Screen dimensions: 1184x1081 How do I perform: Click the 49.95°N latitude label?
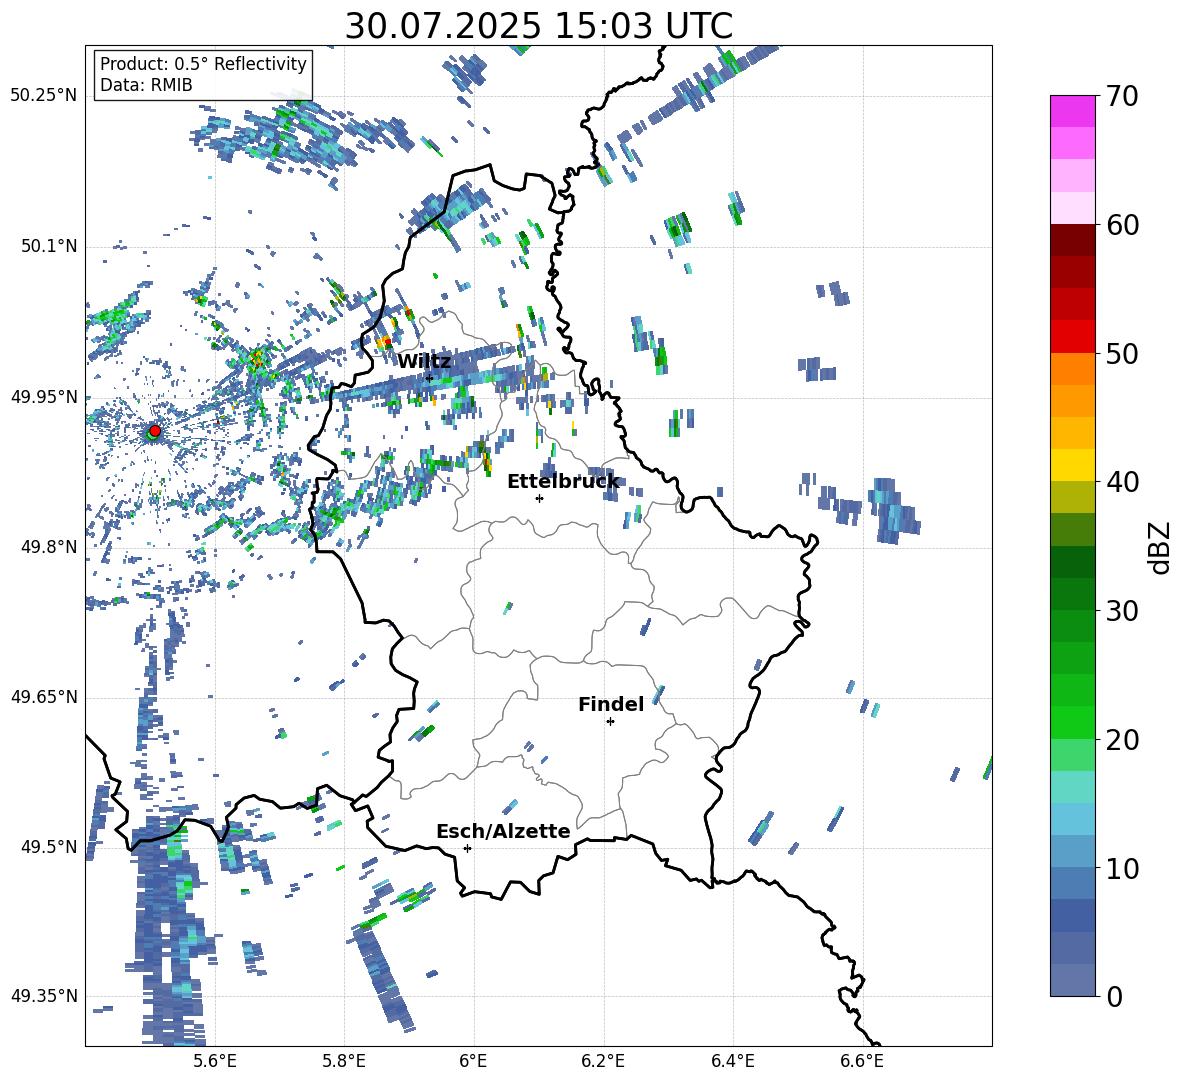pos(43,396)
